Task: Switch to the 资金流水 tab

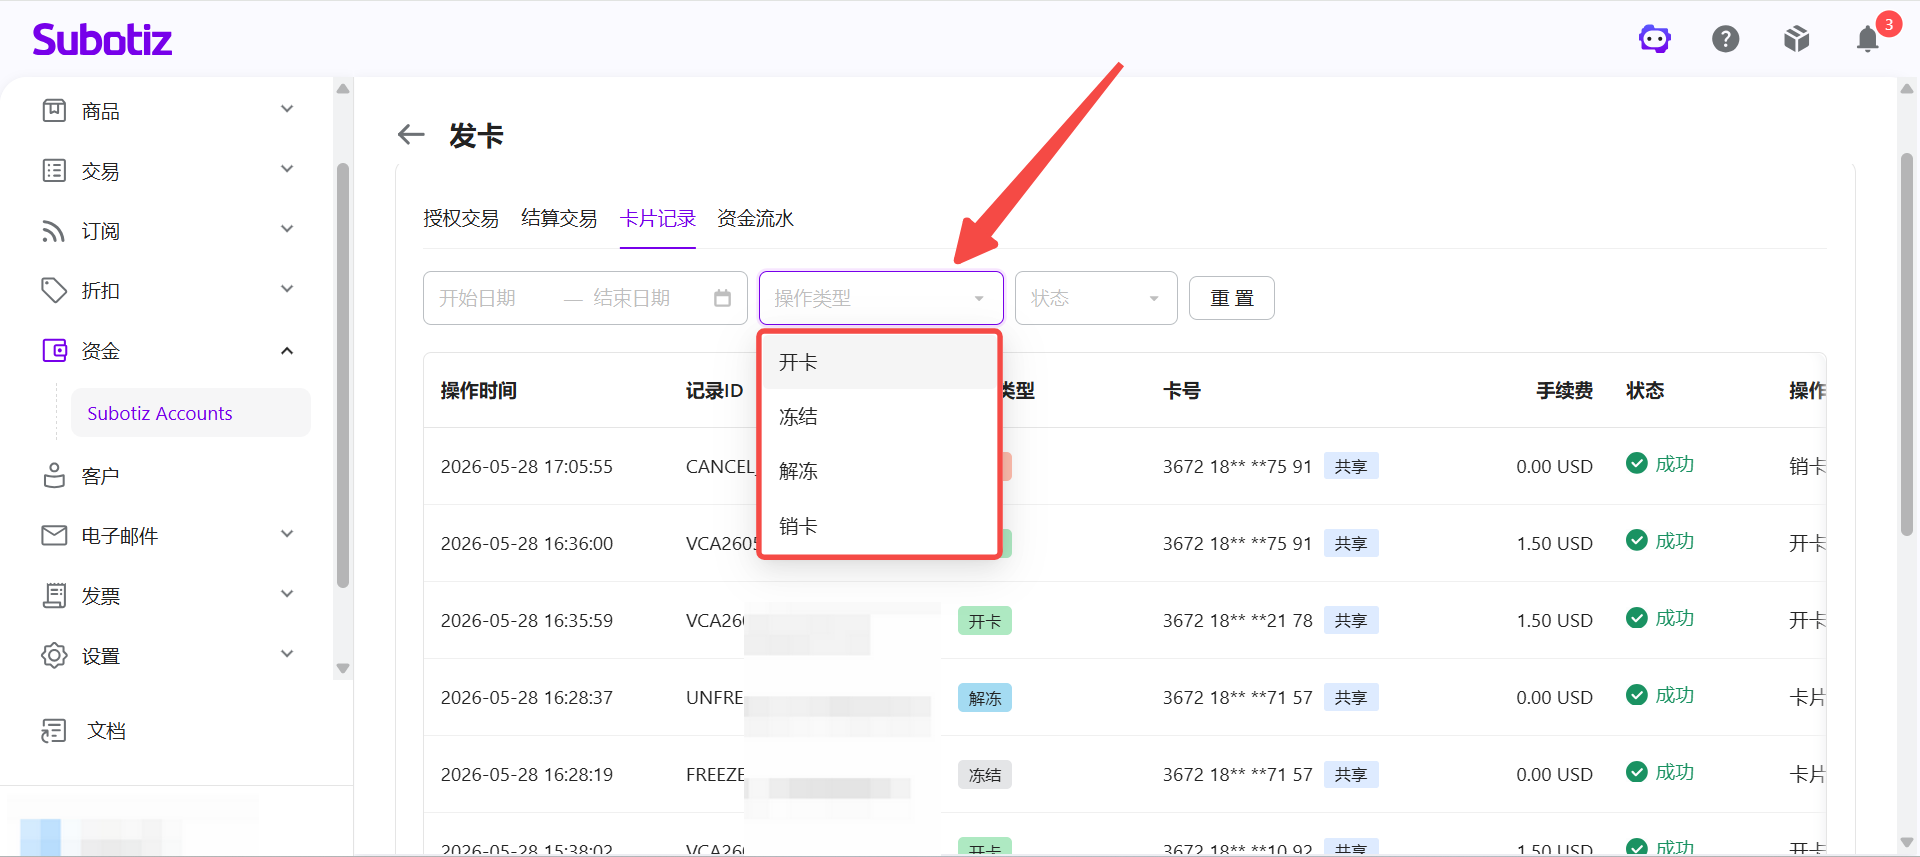Action: point(755,218)
